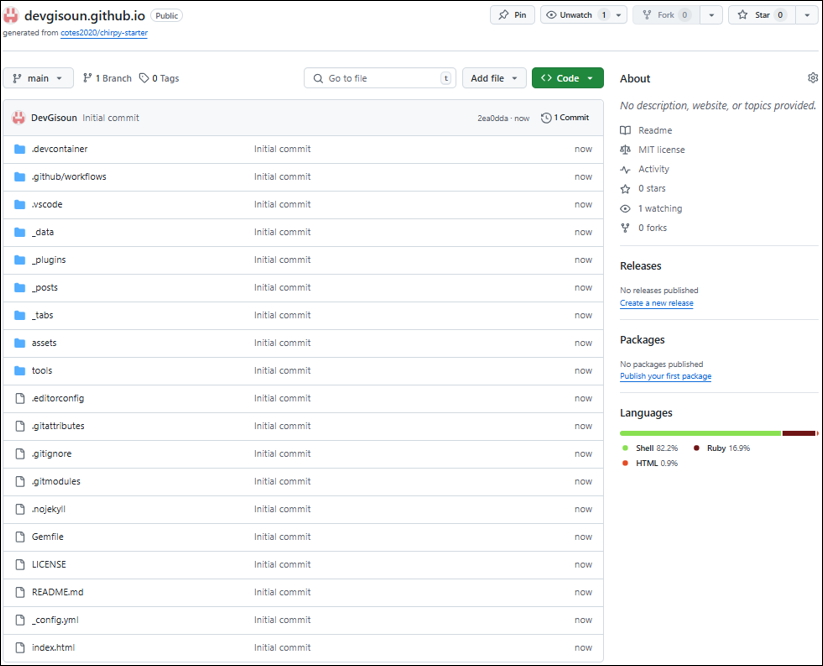Click the About section settings gear icon
This screenshot has width=823, height=666.
(x=812, y=78)
